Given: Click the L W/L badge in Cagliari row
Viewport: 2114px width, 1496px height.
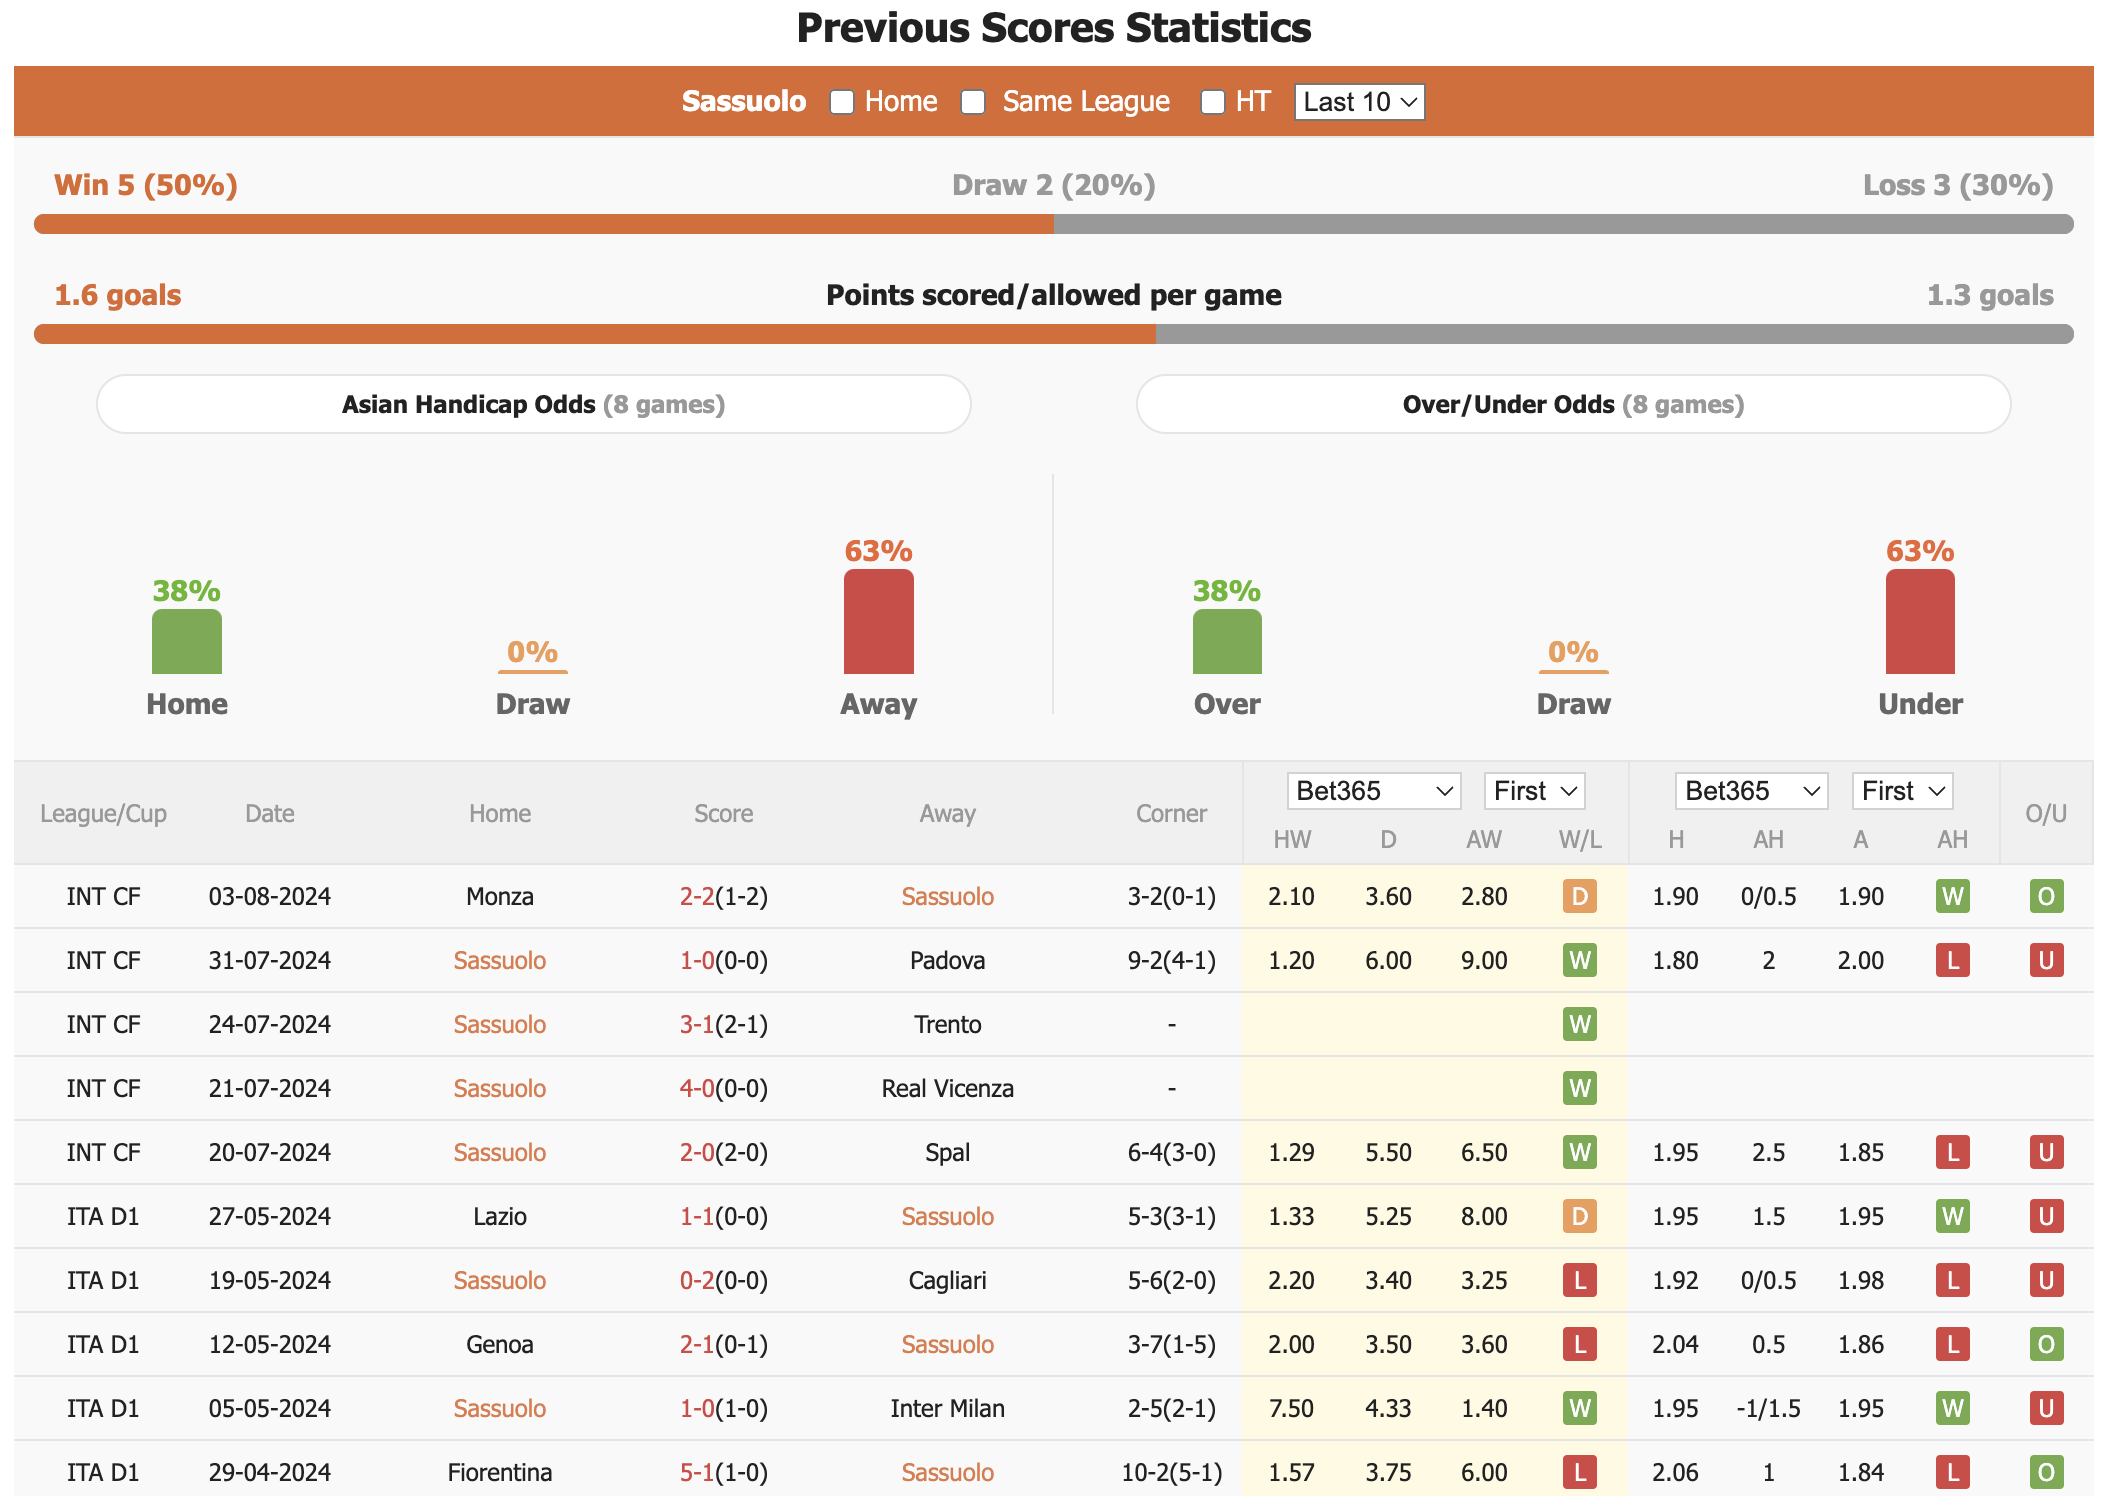Looking at the screenshot, I should coord(1580,1280).
